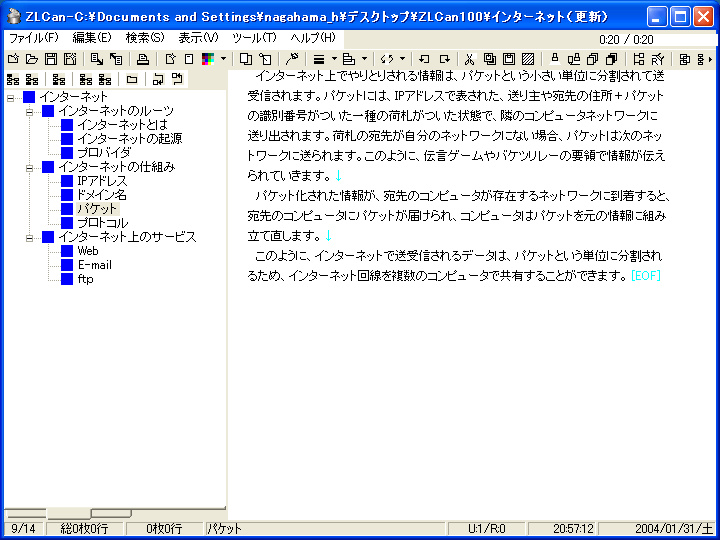Screen dimensions: 720x540
Task: Click the cyan [EOF] marker in text
Action: [646, 276]
